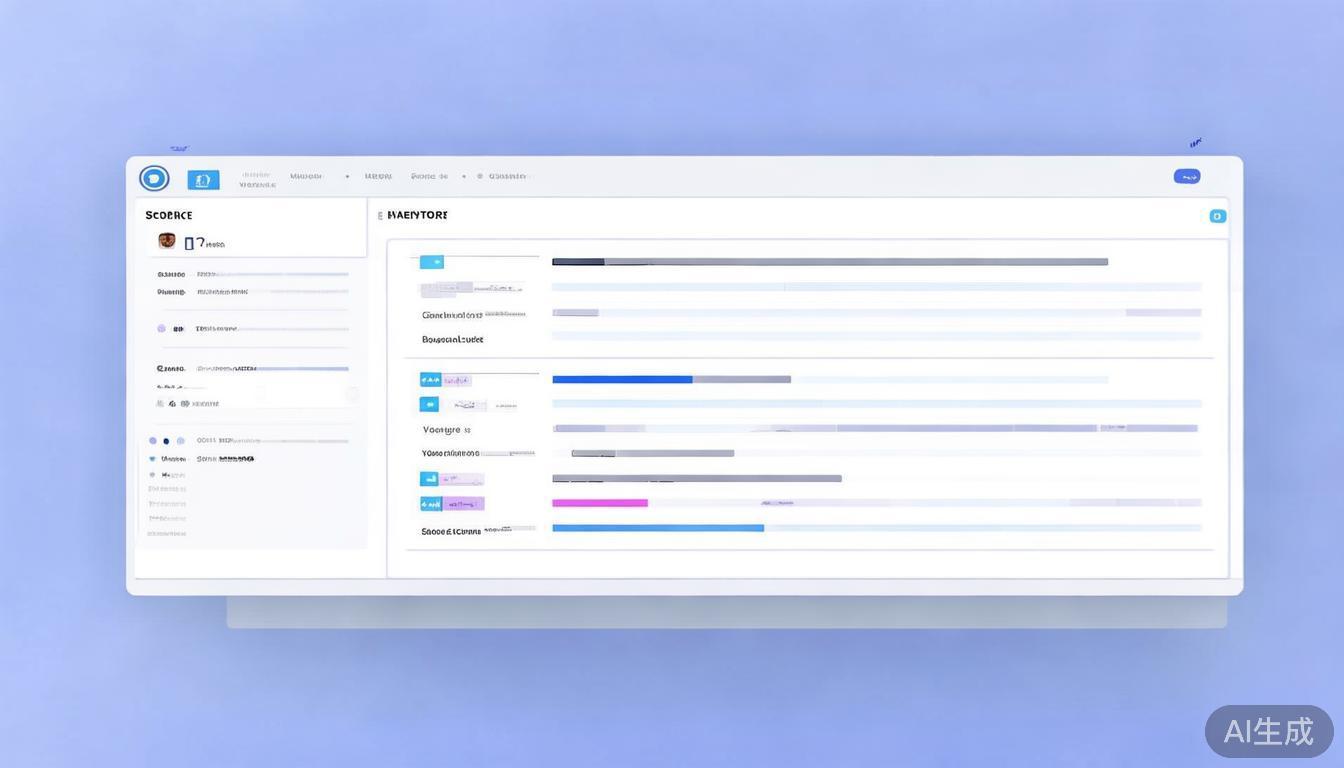Open the first text item in the top navigation
This screenshot has height=768, width=1344.
click(x=257, y=179)
